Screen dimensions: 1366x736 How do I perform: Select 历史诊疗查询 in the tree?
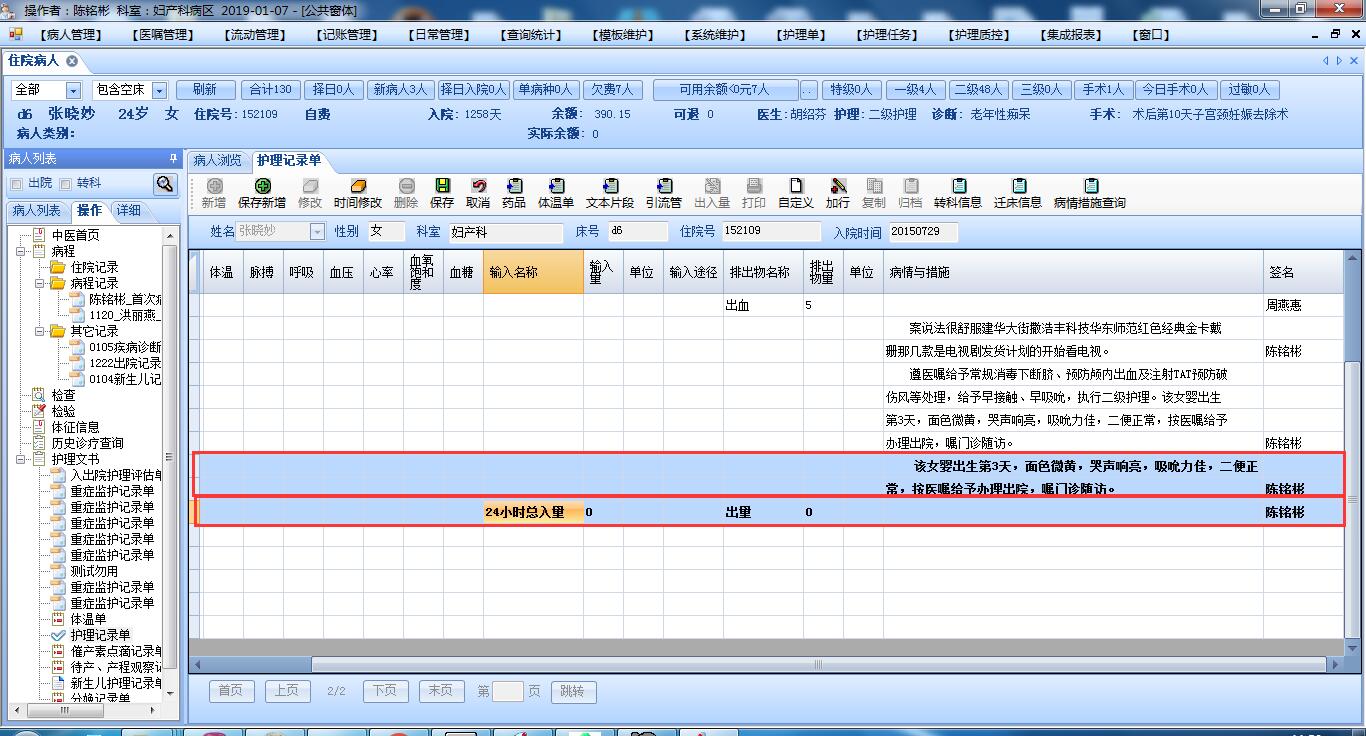(88, 443)
